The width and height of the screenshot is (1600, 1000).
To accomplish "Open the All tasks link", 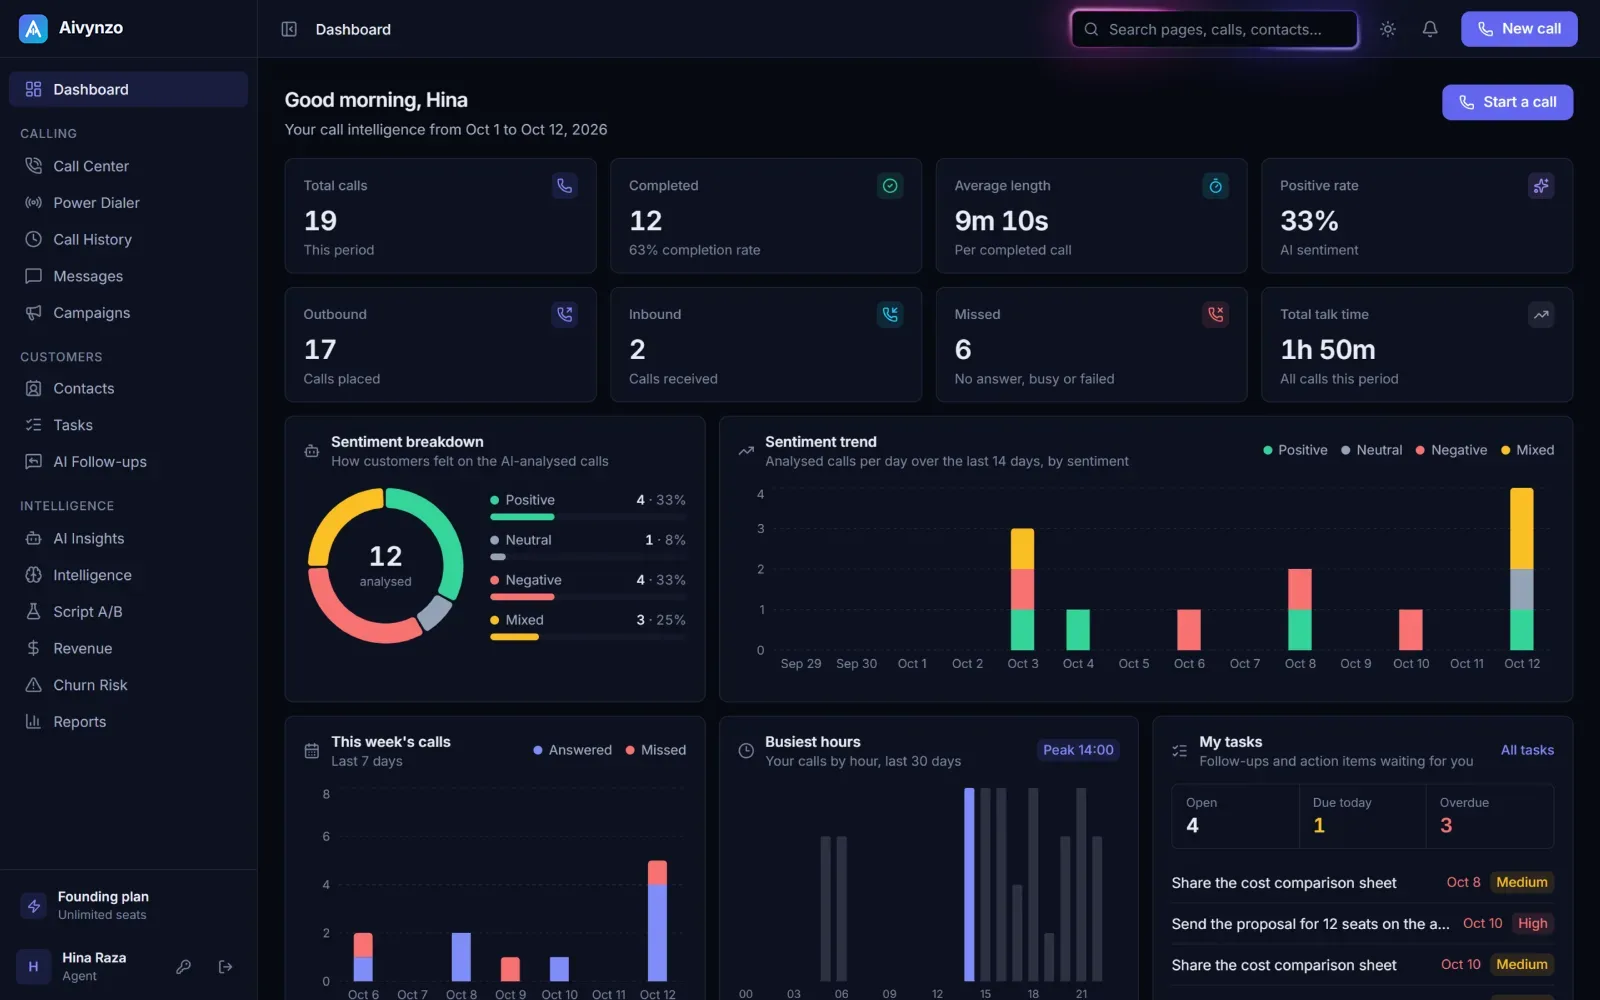I will coord(1527,750).
